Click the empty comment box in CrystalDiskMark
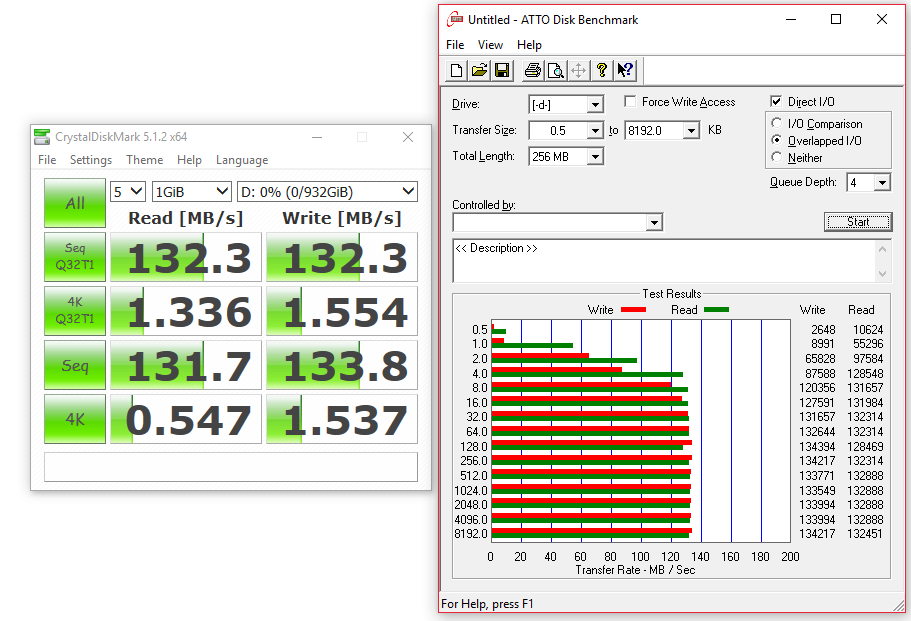911x621 pixels. pyautogui.click(x=231, y=467)
